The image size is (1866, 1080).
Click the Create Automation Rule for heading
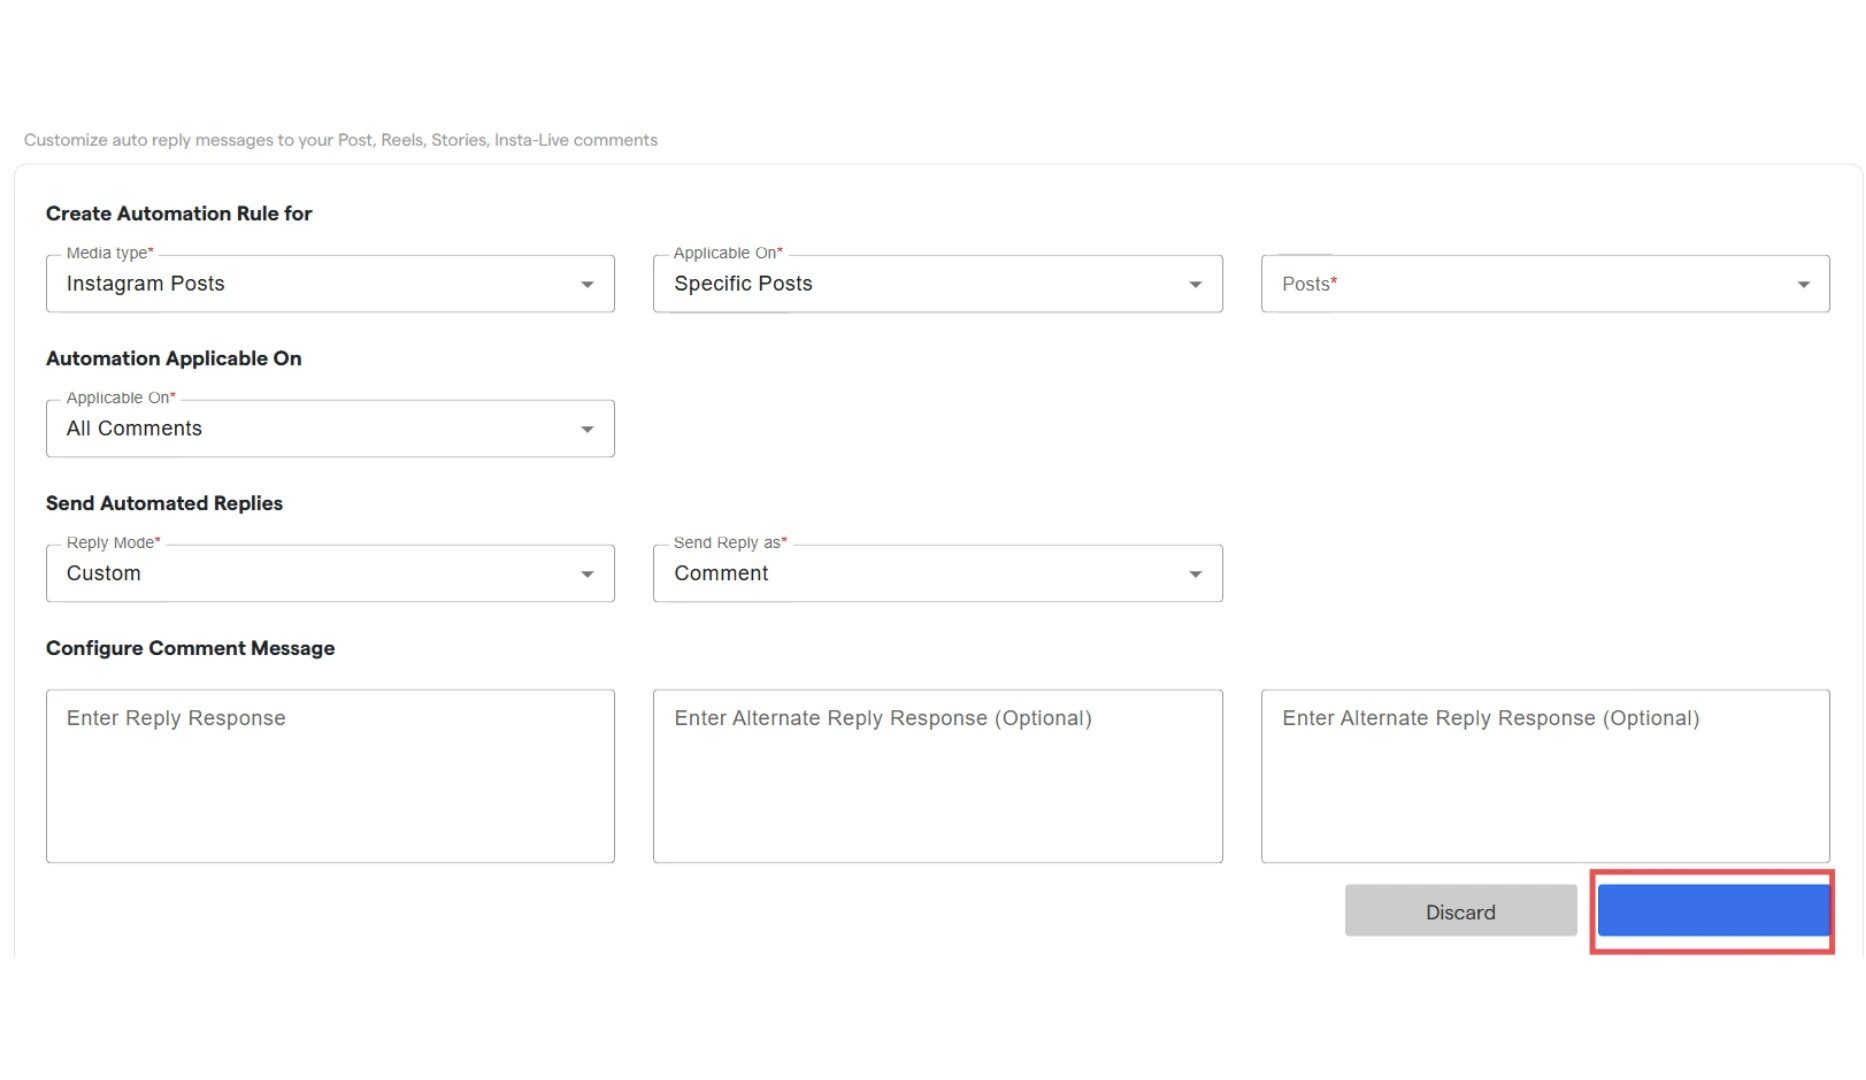point(179,214)
